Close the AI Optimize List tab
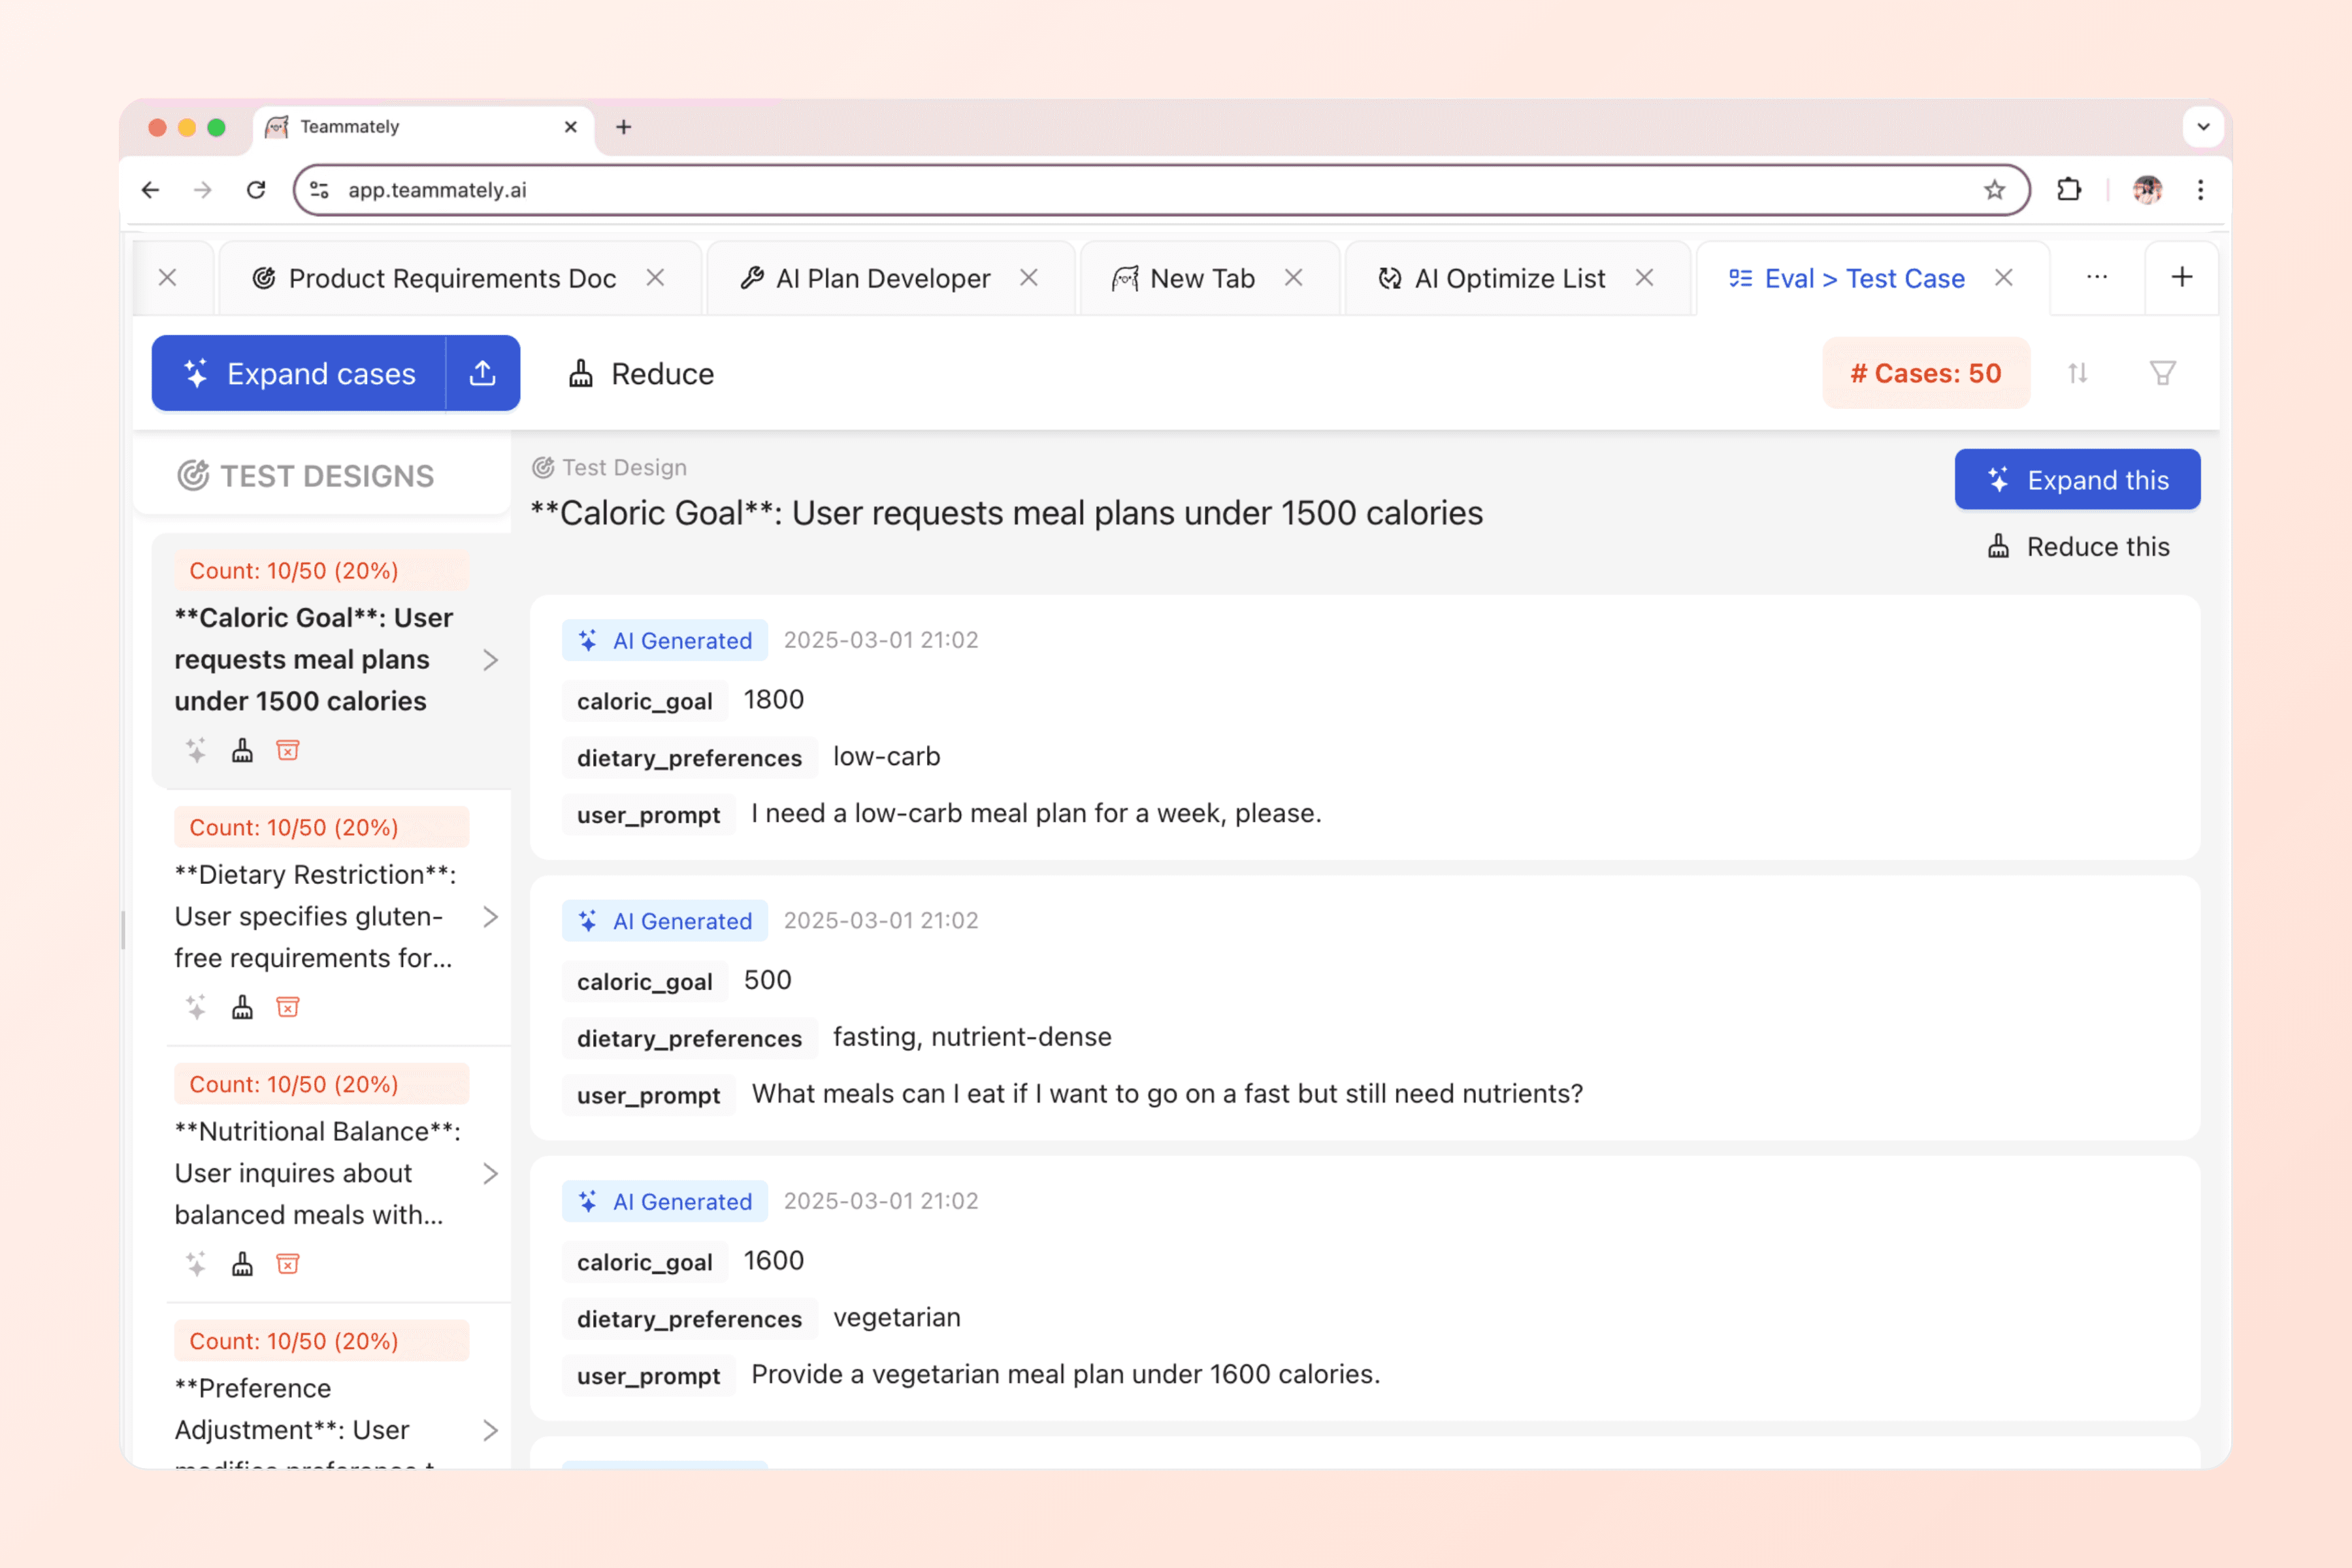The width and height of the screenshot is (2352, 1568). (x=1644, y=278)
